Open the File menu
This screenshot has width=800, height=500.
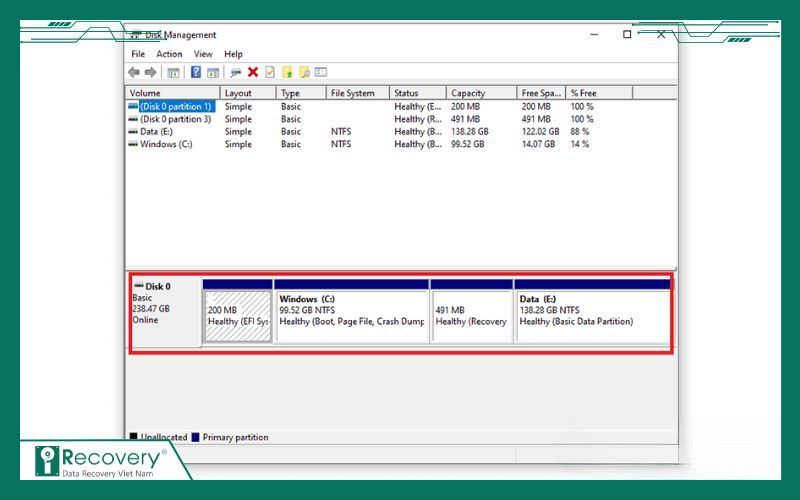pos(138,54)
